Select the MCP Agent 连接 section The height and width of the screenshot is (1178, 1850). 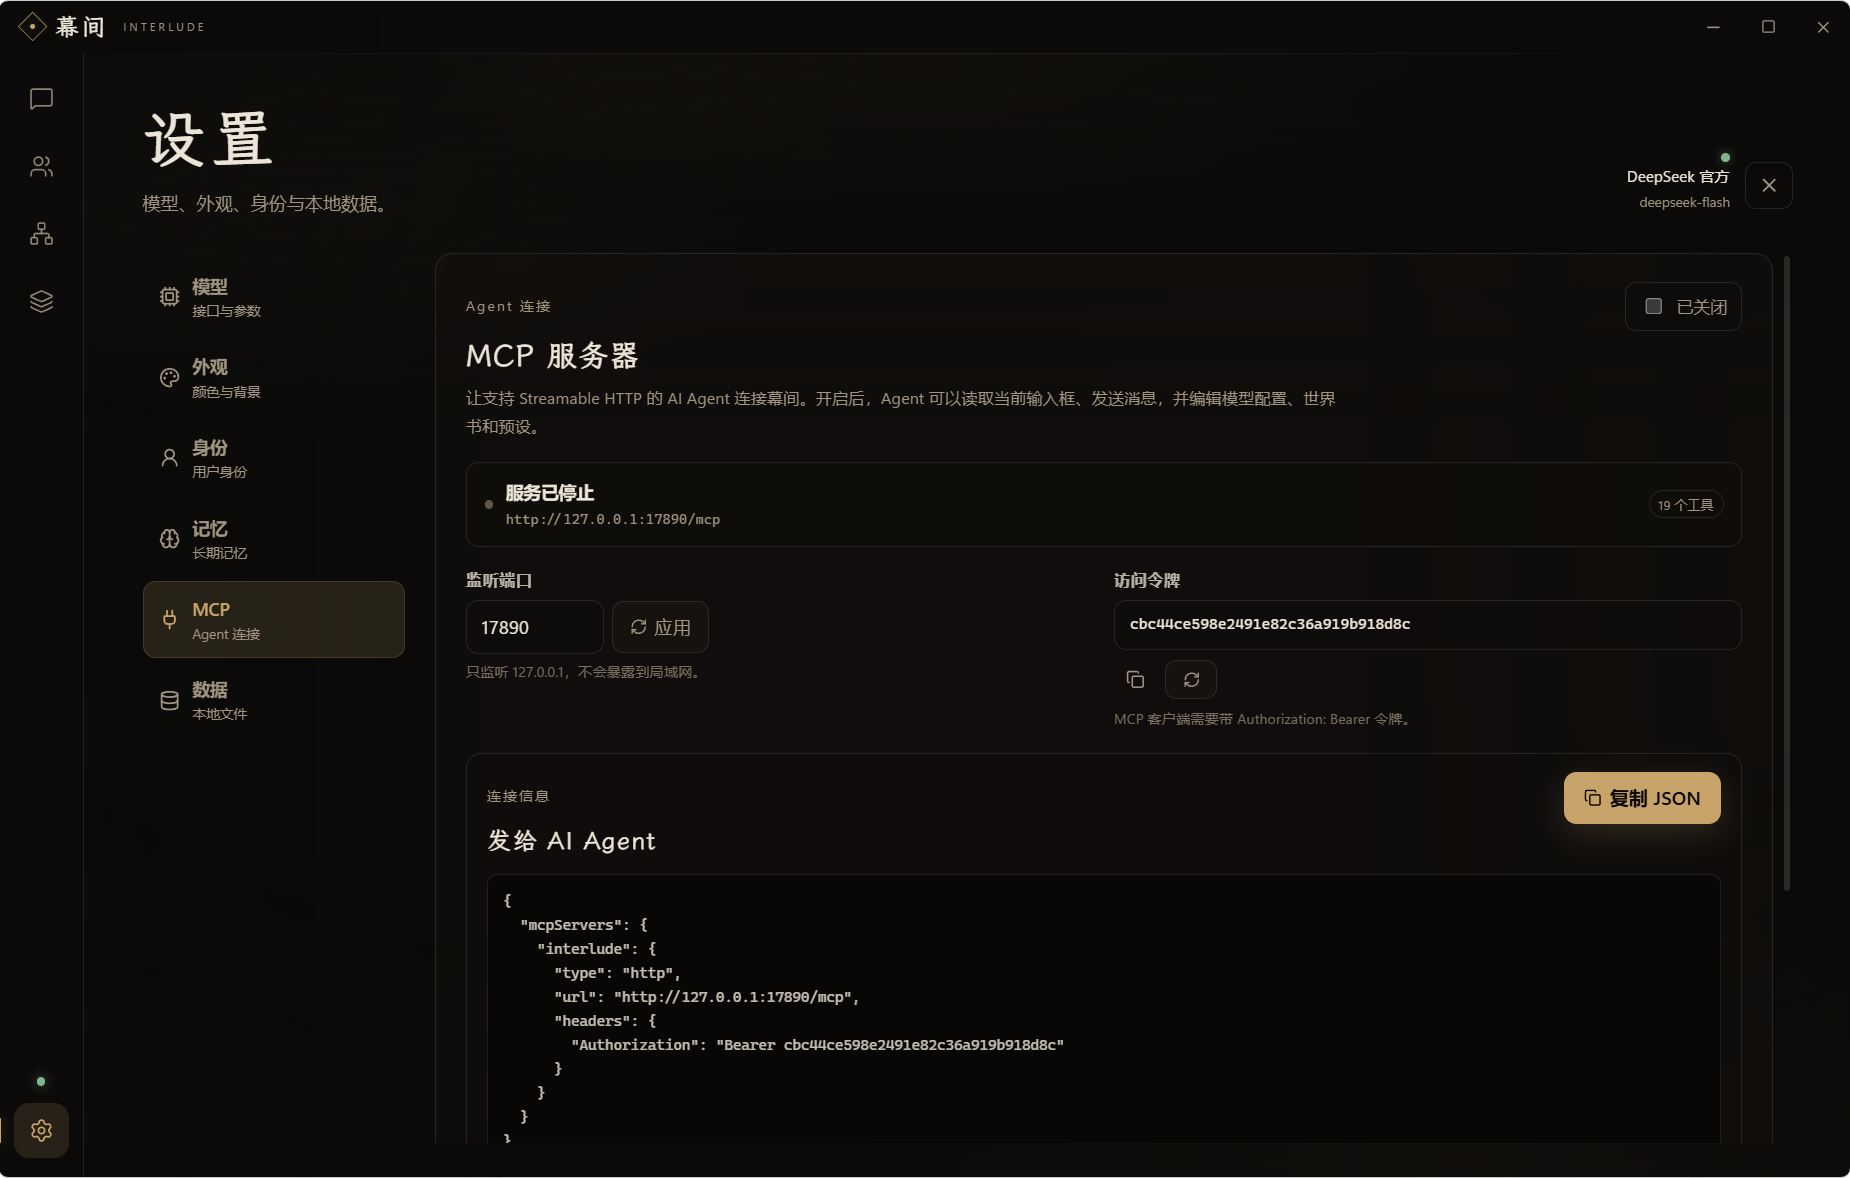[x=274, y=620]
